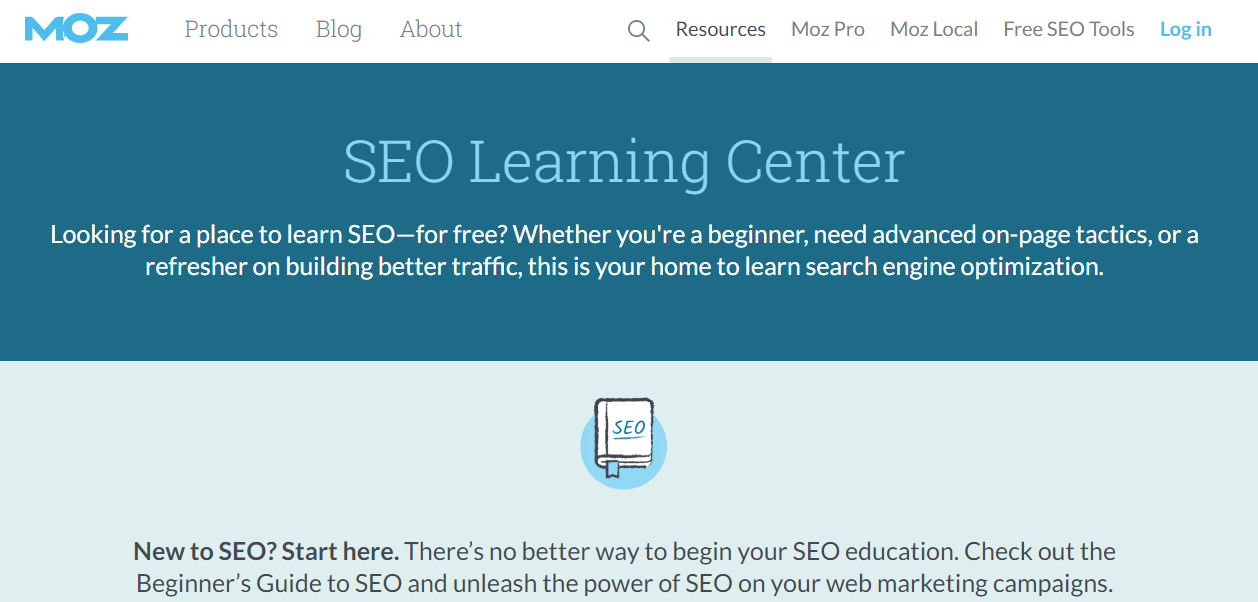Open the search magnifier icon
The image size is (1258, 602).
638,30
